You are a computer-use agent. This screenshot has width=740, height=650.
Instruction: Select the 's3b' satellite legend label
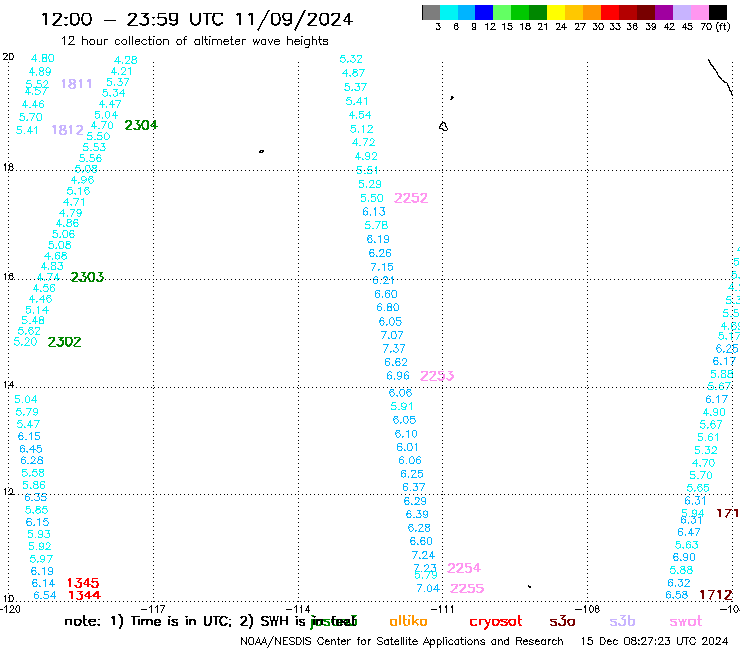coord(622,621)
